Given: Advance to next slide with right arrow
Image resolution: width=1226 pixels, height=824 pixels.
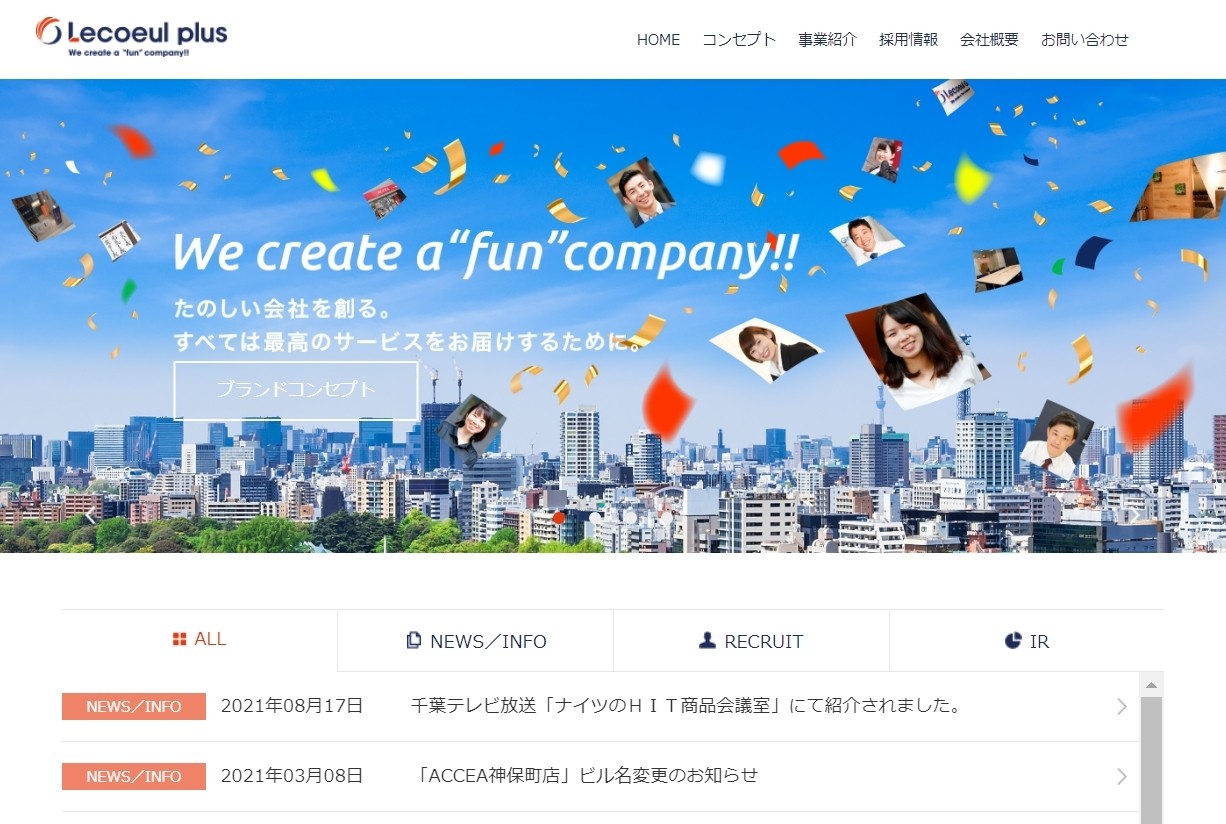Looking at the screenshot, I should click(1135, 515).
